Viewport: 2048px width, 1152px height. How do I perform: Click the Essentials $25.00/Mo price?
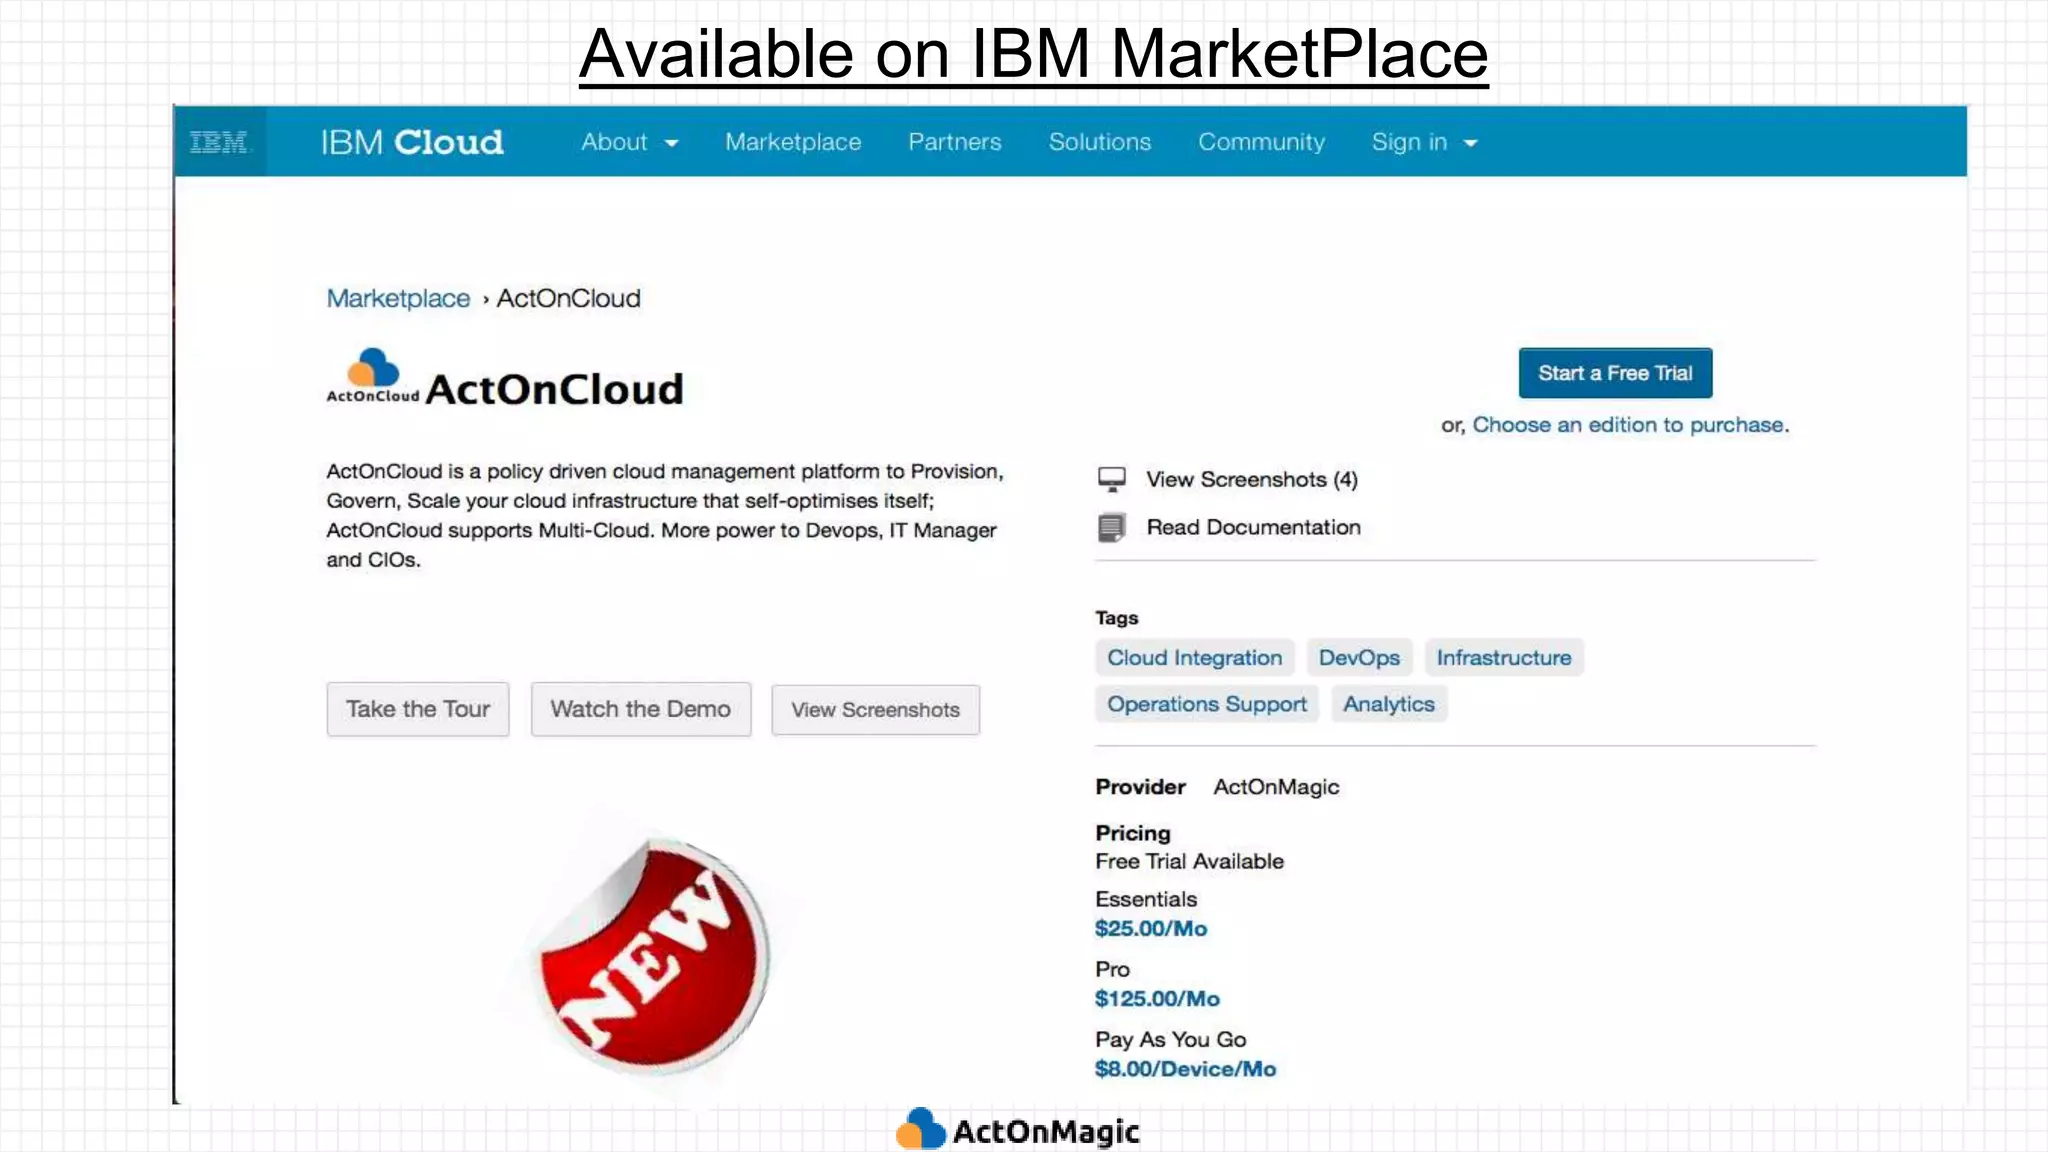(1151, 929)
